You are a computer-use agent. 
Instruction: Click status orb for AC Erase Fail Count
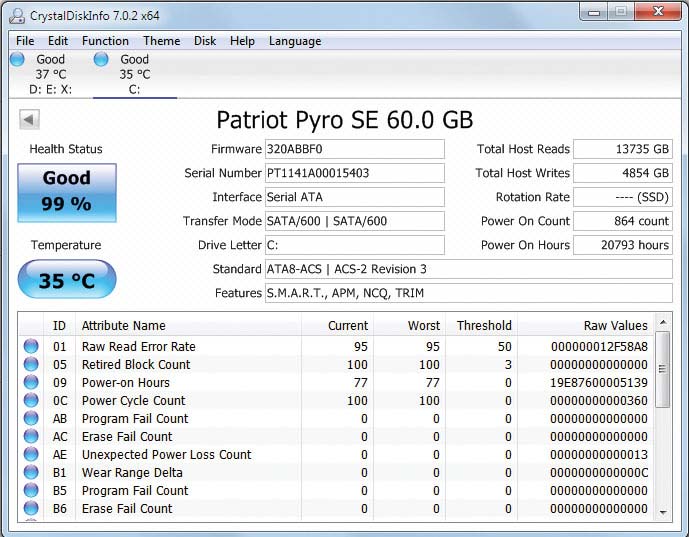pyautogui.click(x=31, y=436)
